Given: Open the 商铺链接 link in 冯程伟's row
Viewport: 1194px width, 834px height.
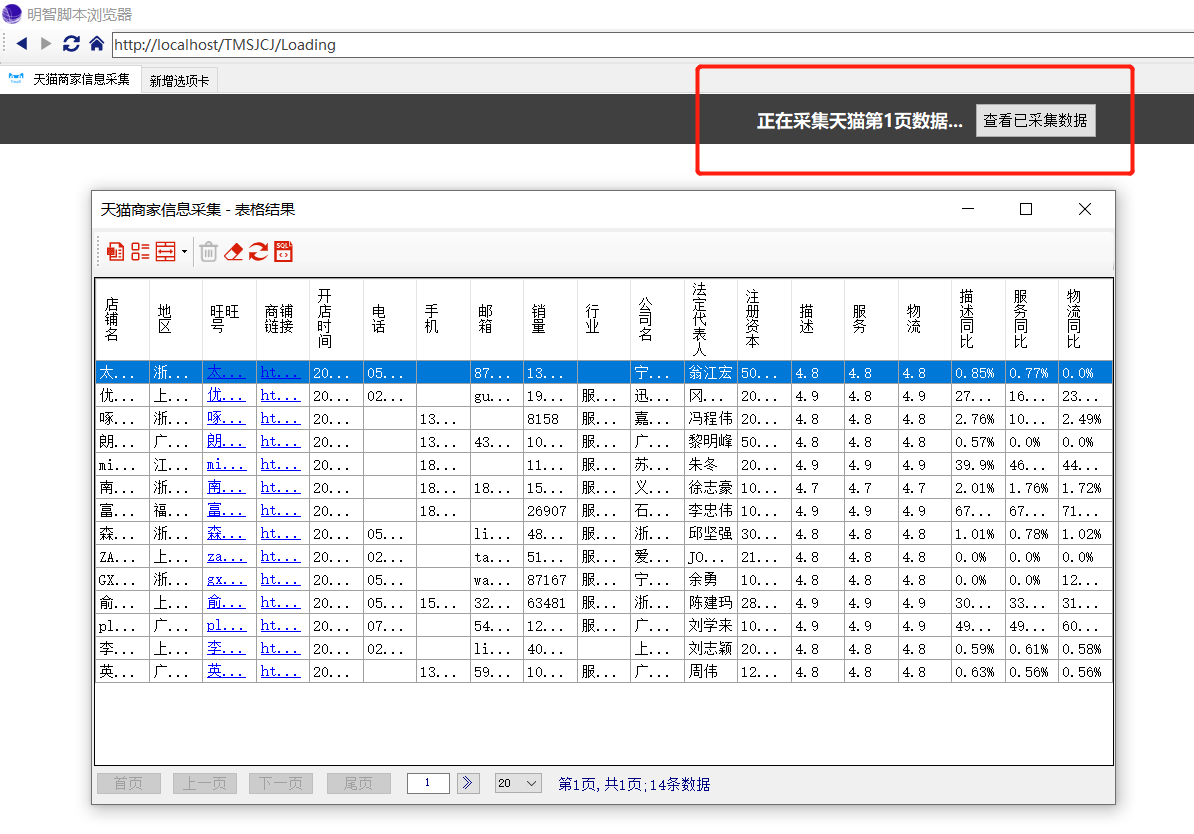Looking at the screenshot, I should (280, 419).
